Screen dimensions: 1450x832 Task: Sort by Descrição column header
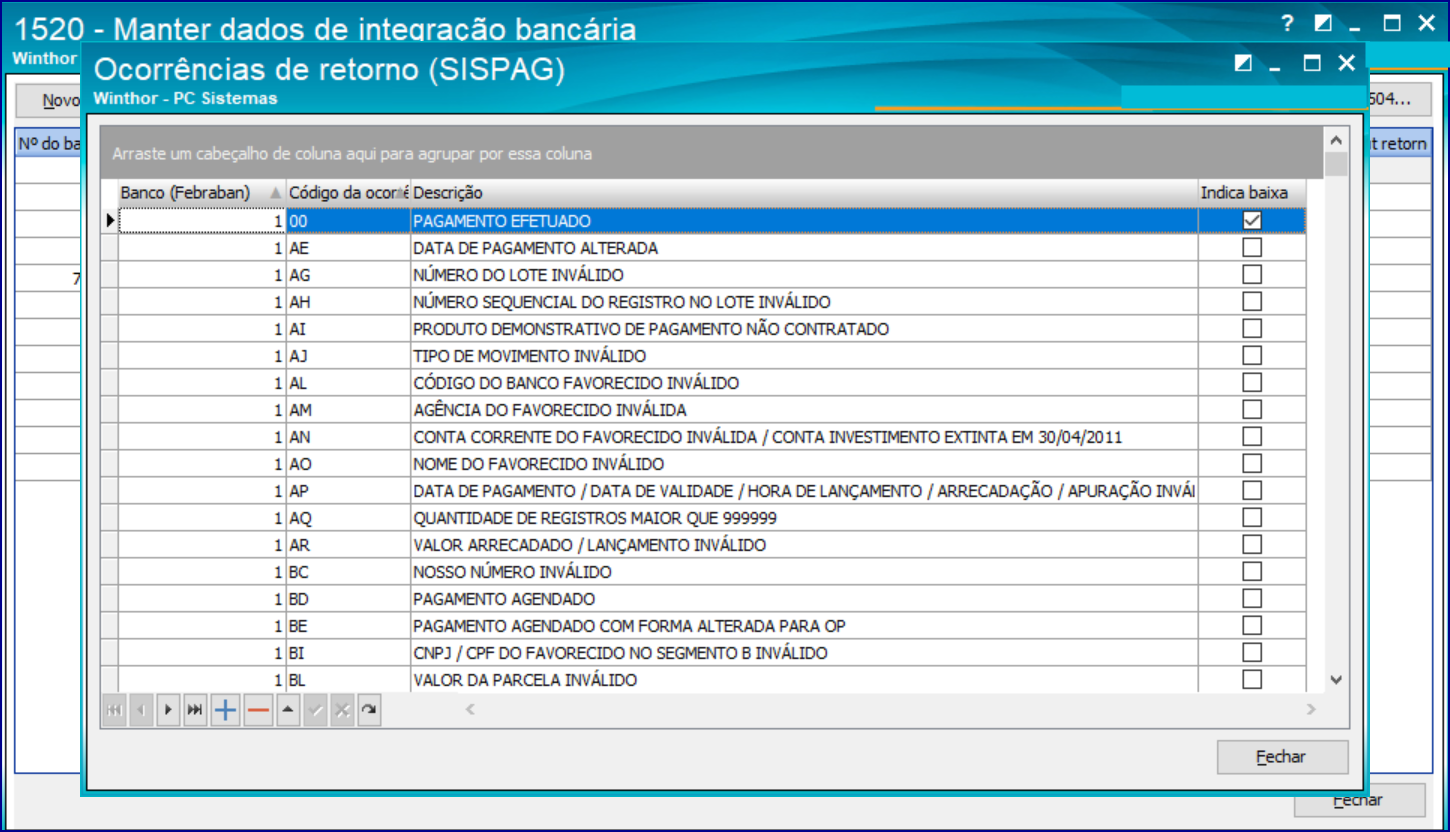click(x=804, y=193)
